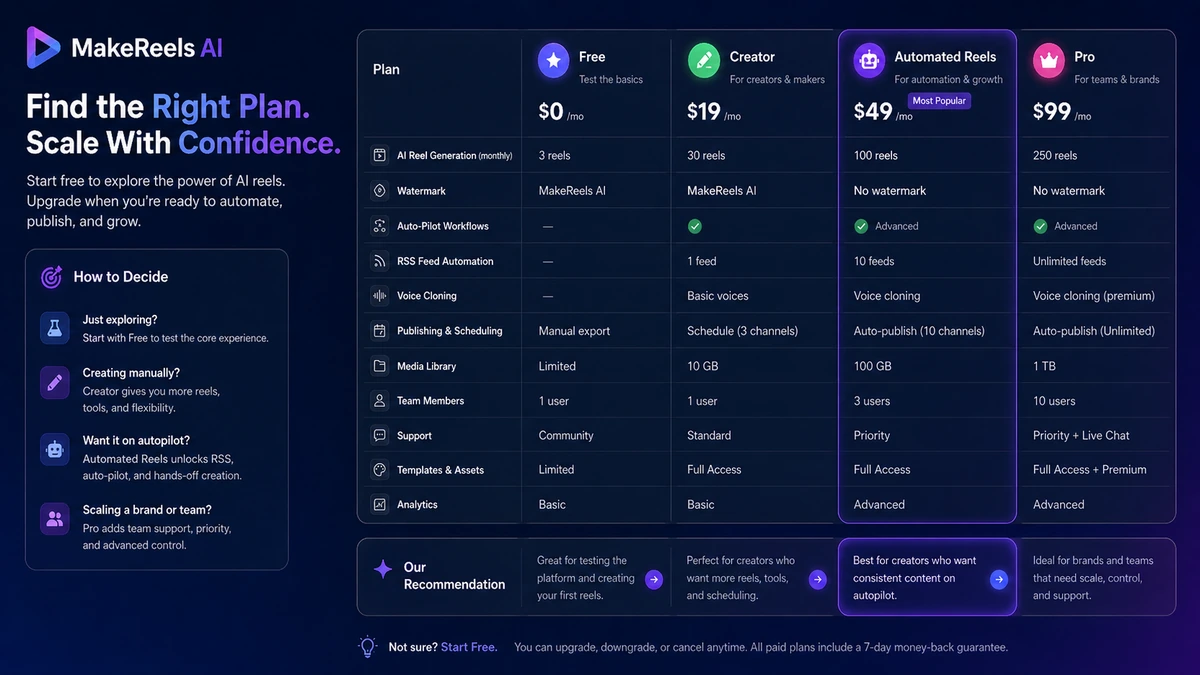Click the Most Popular badge

pyautogui.click(x=939, y=101)
